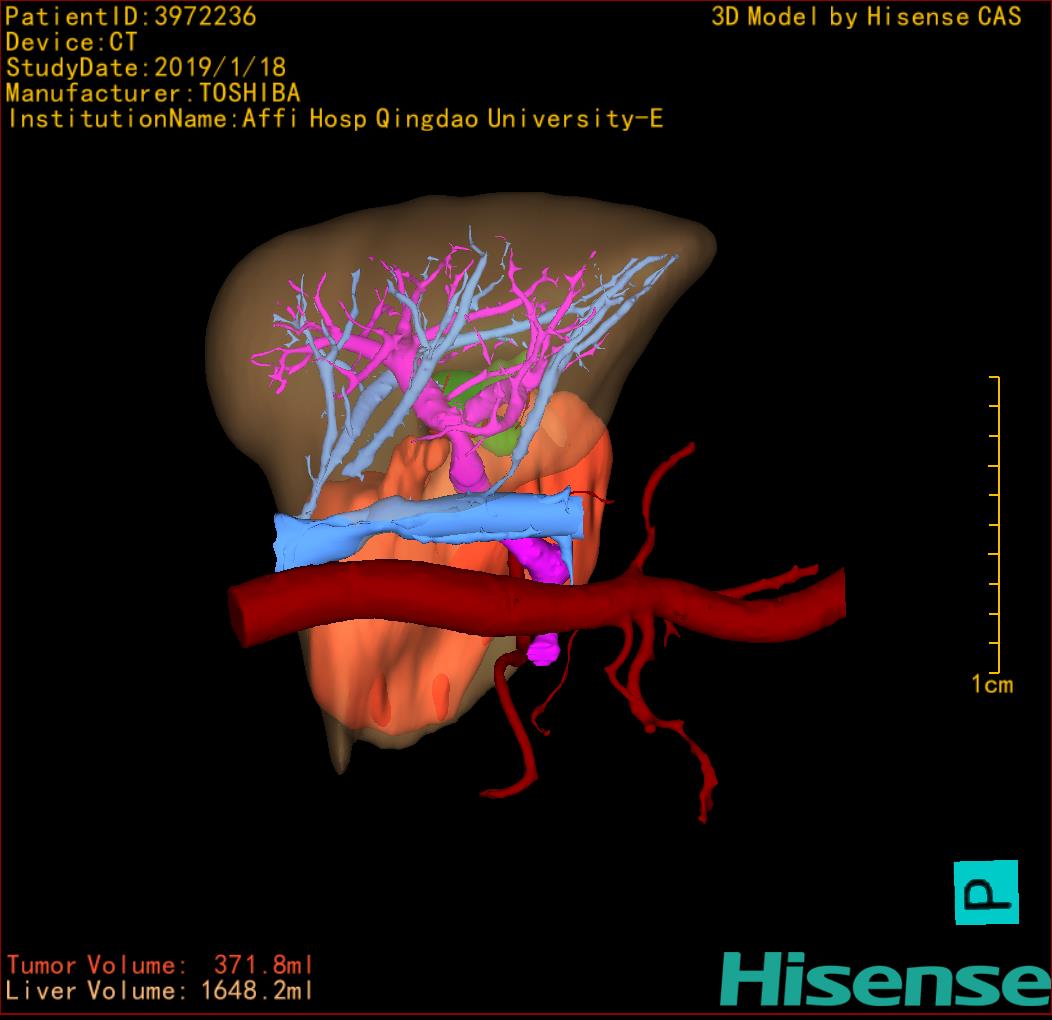This screenshot has height=1020, width=1052.
Task: Click the 'Tumor Volume: 371.8ml' readout
Action: click(160, 965)
